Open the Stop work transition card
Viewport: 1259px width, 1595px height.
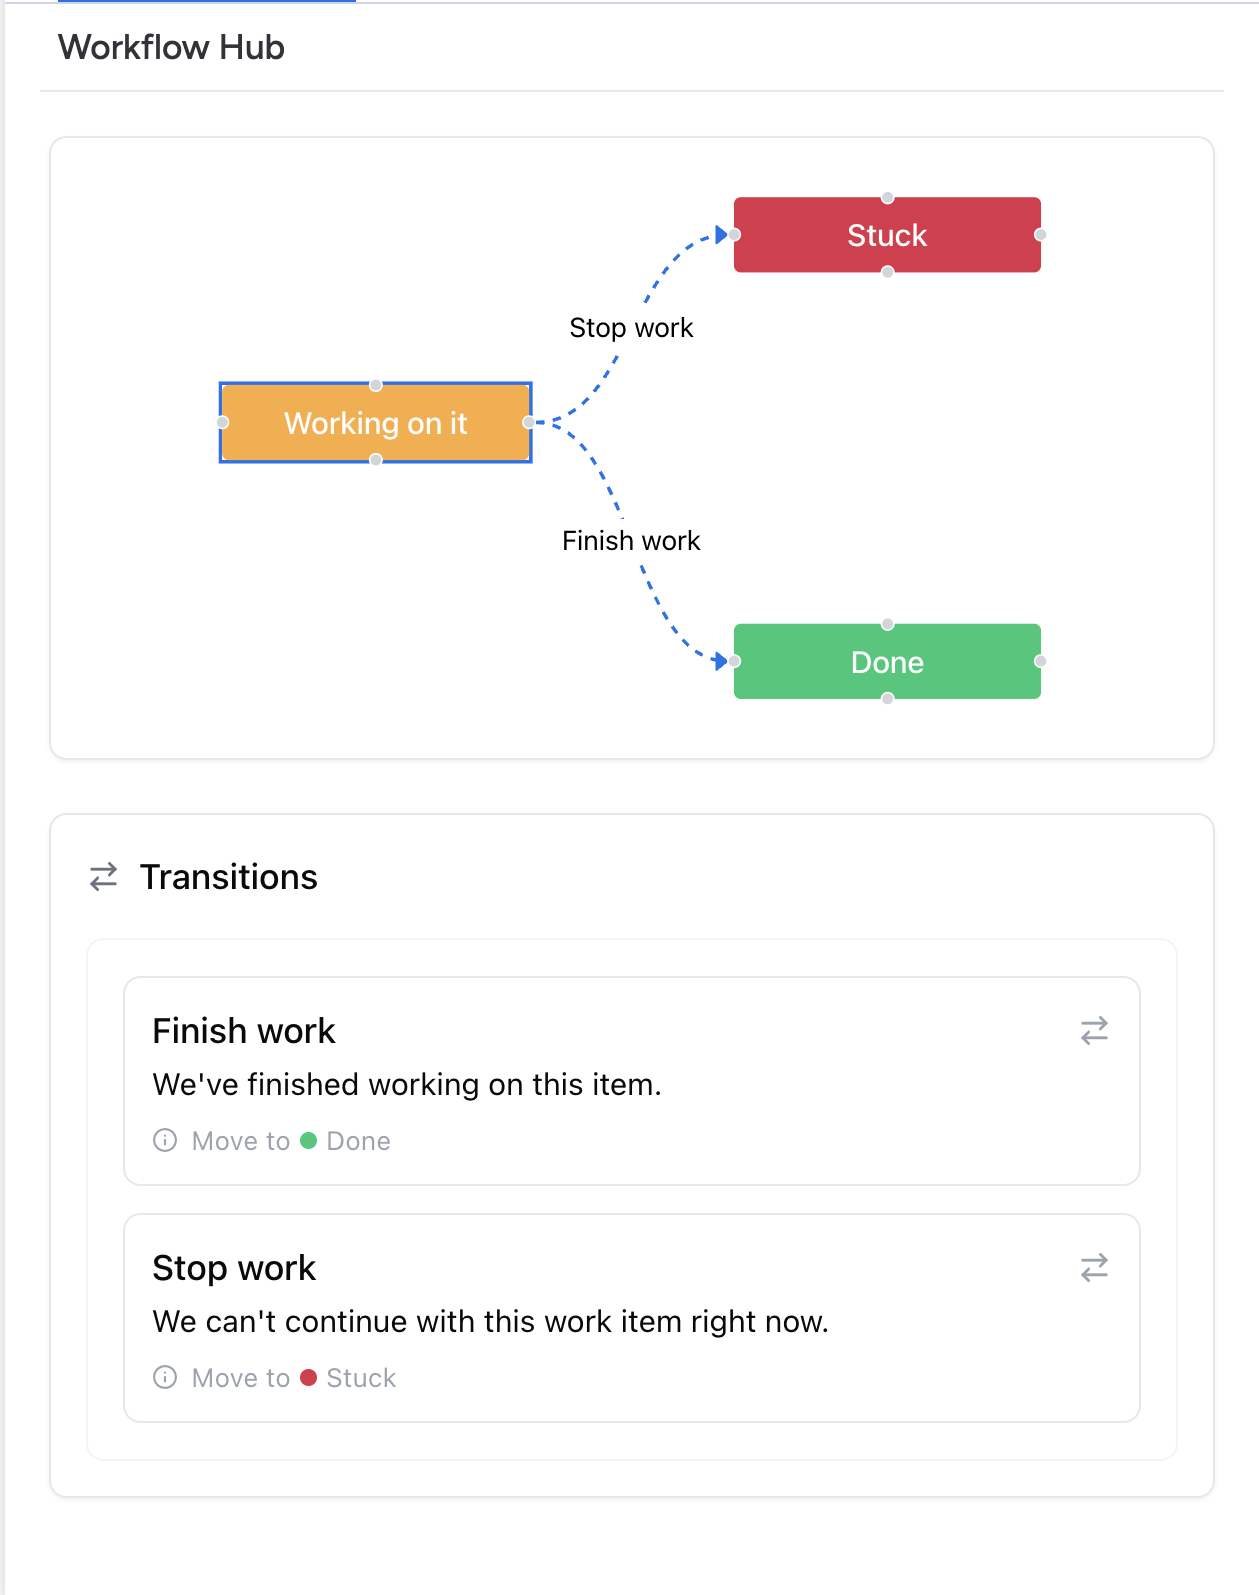pyautogui.click(x=632, y=1318)
